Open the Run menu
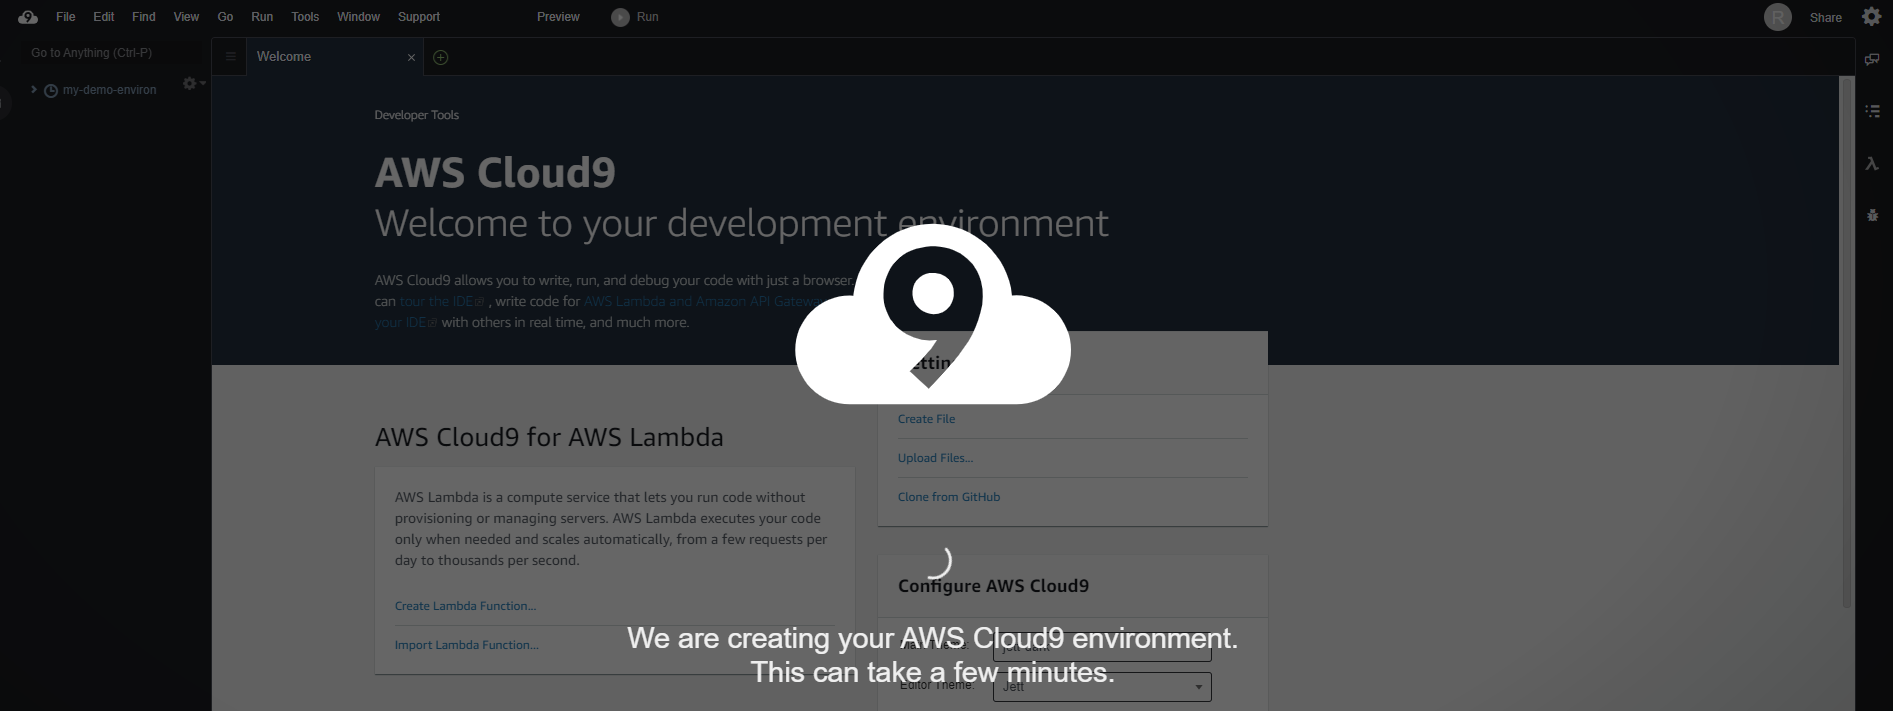The image size is (1893, 711). pyautogui.click(x=262, y=17)
